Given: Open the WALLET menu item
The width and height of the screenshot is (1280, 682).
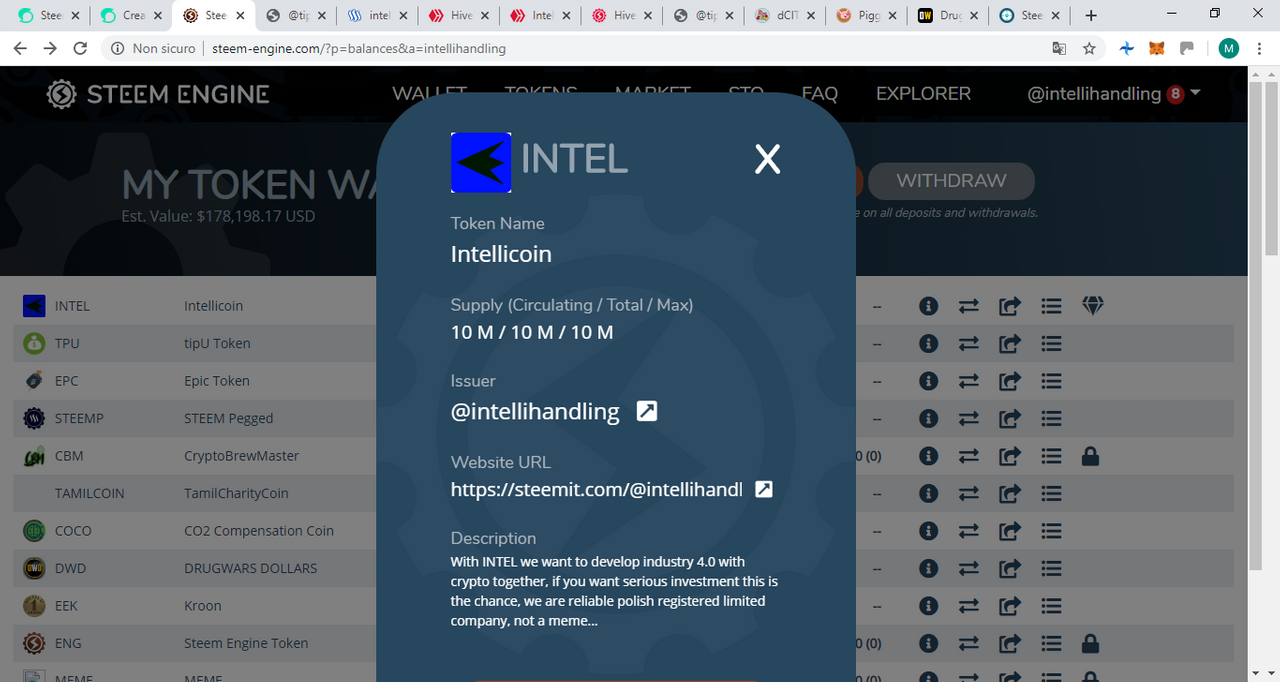Looking at the screenshot, I should click(429, 93).
